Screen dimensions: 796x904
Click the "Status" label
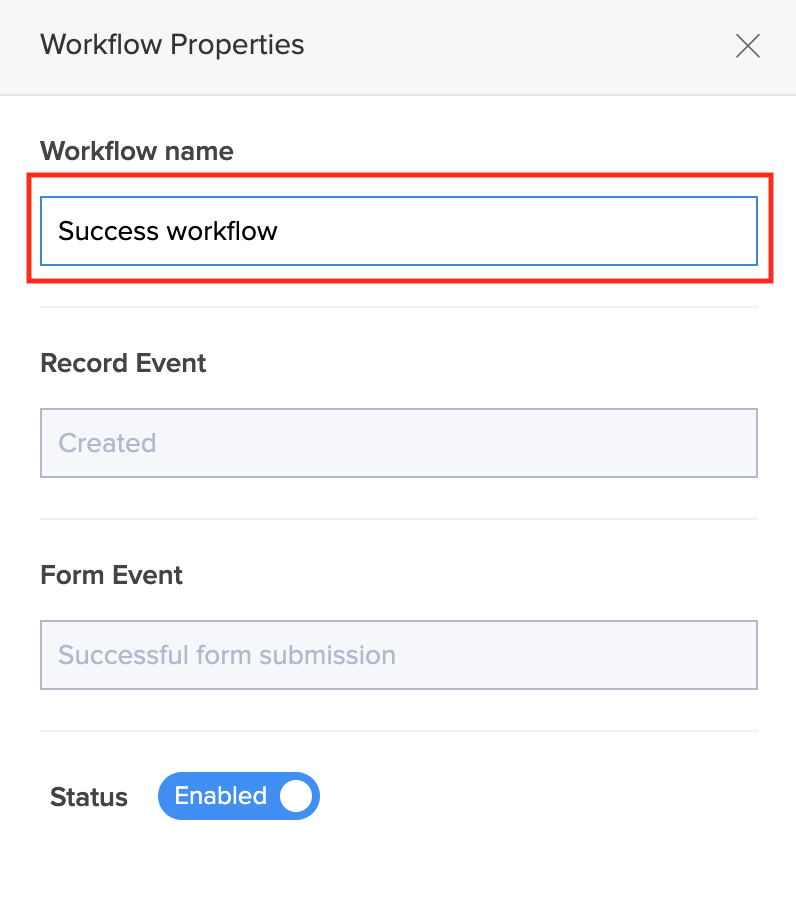(x=89, y=797)
